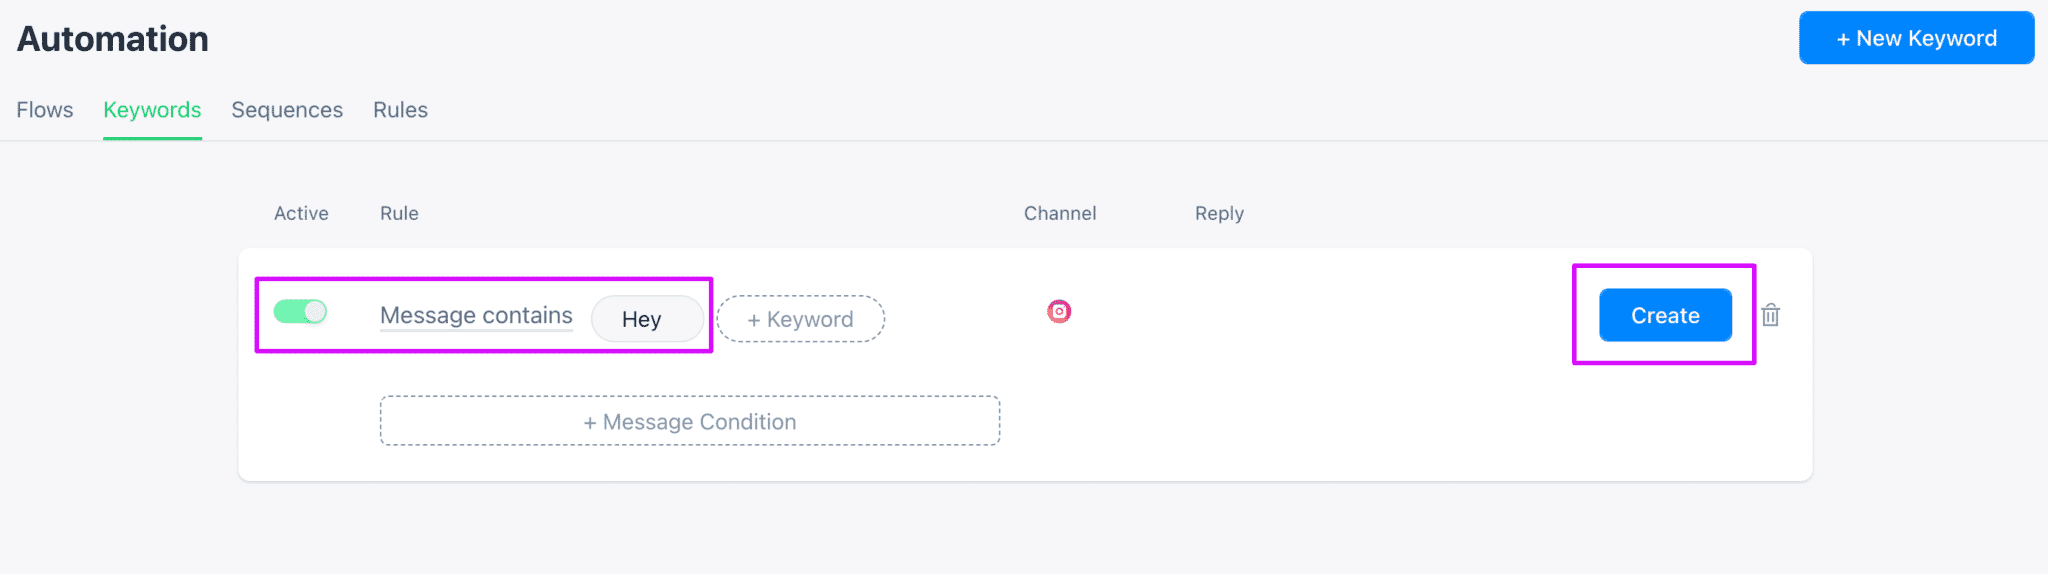Click the Instagram channel icon
The width and height of the screenshot is (2048, 574).
tap(1059, 312)
